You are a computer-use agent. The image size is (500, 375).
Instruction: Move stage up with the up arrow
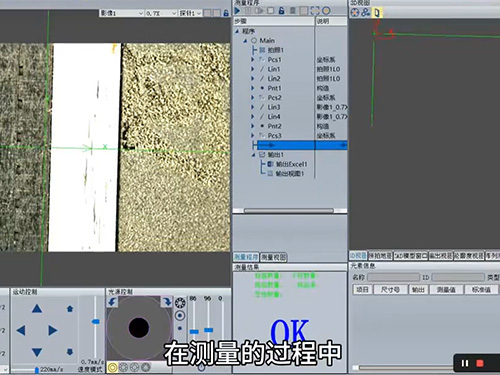(37, 309)
